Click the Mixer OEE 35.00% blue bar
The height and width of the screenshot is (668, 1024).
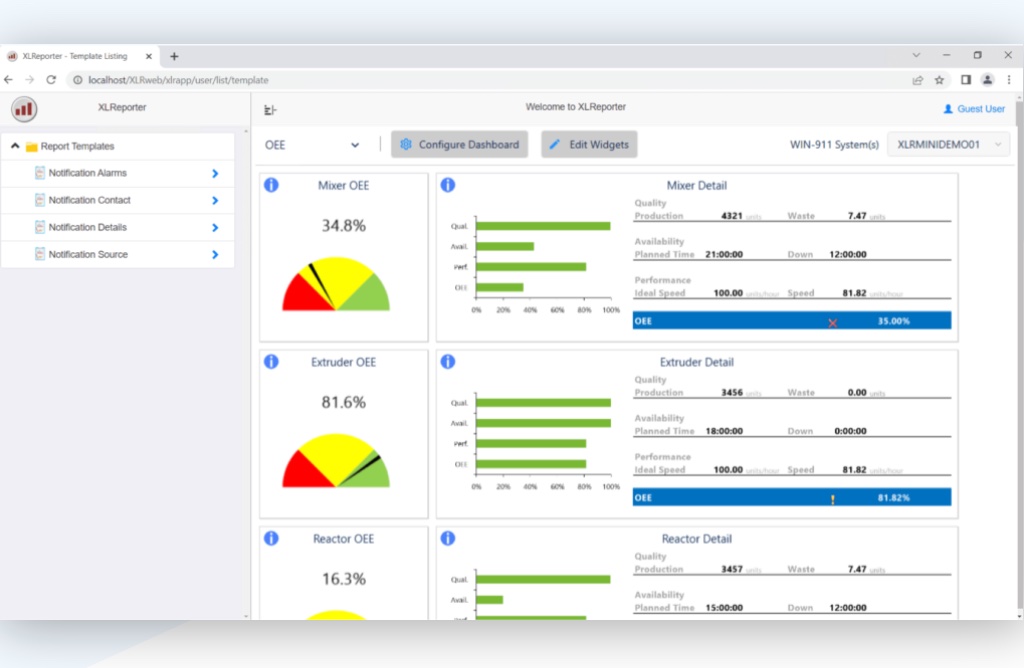coord(792,321)
